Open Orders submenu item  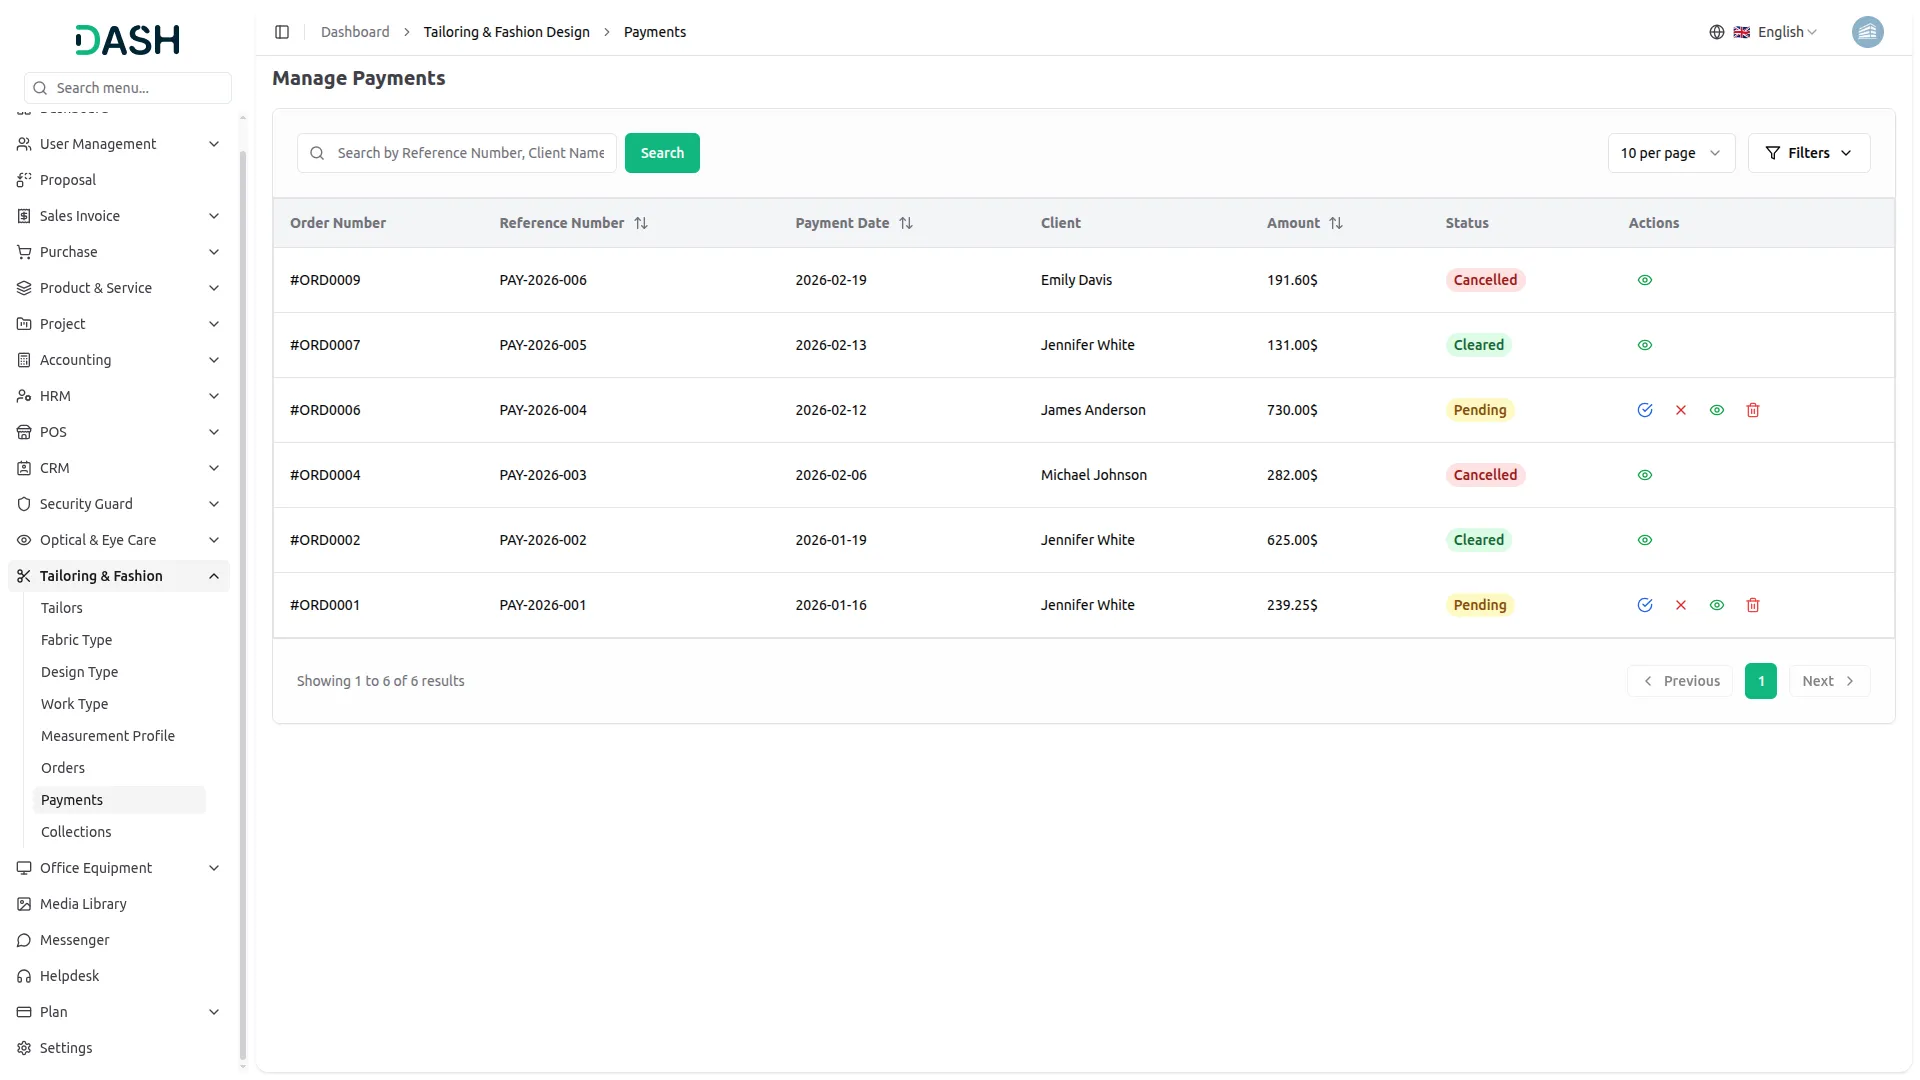click(x=63, y=768)
